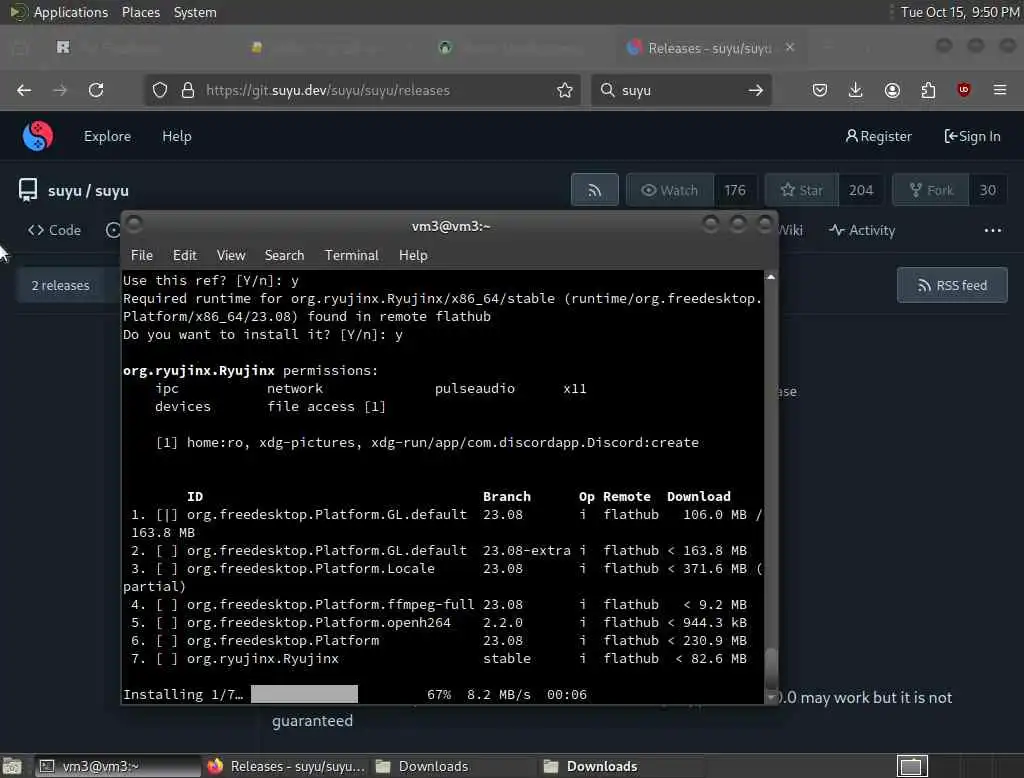Click the clock Tue Oct 15, 9:50 PM
Screen dimensions: 1024x778
coord(960,12)
